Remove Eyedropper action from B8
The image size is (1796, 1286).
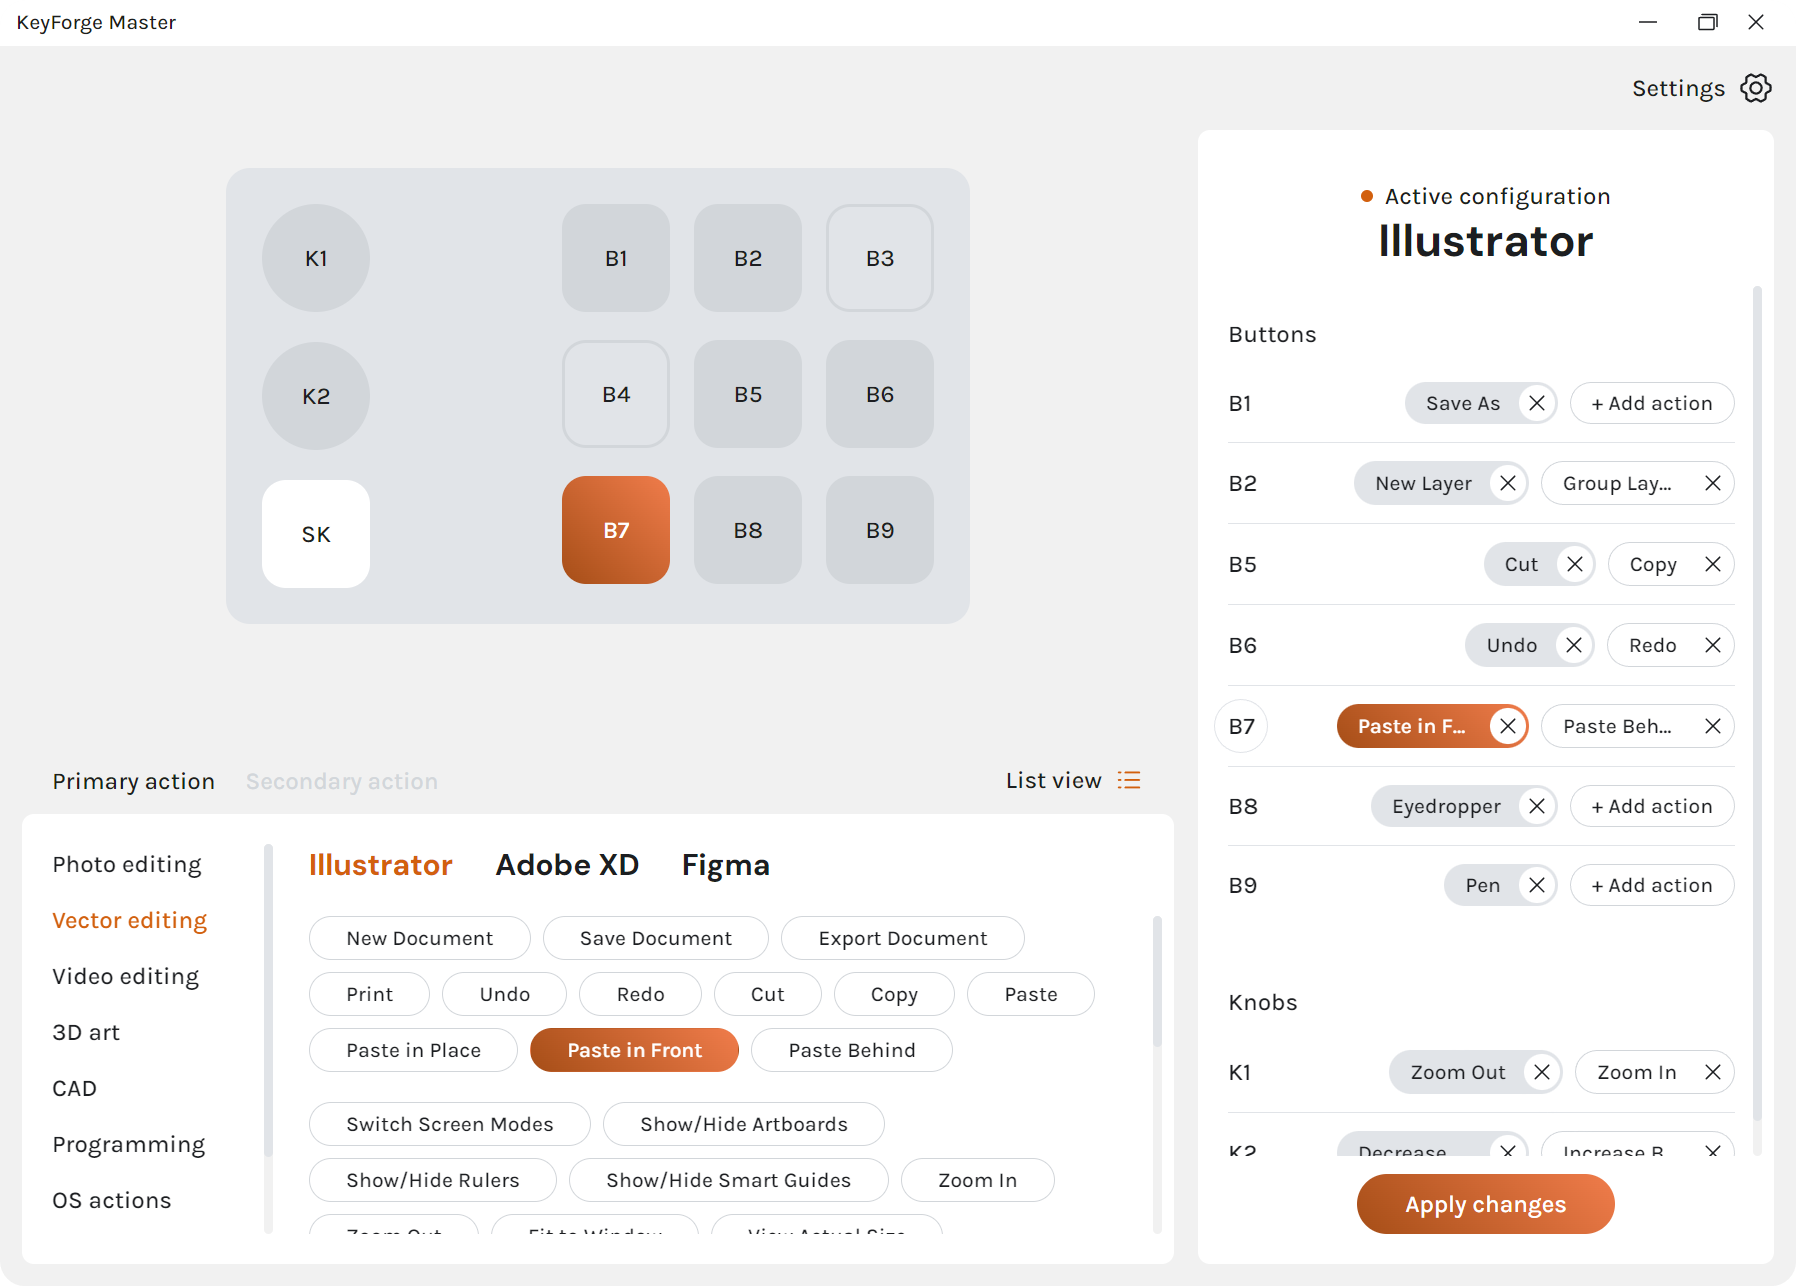(x=1537, y=806)
